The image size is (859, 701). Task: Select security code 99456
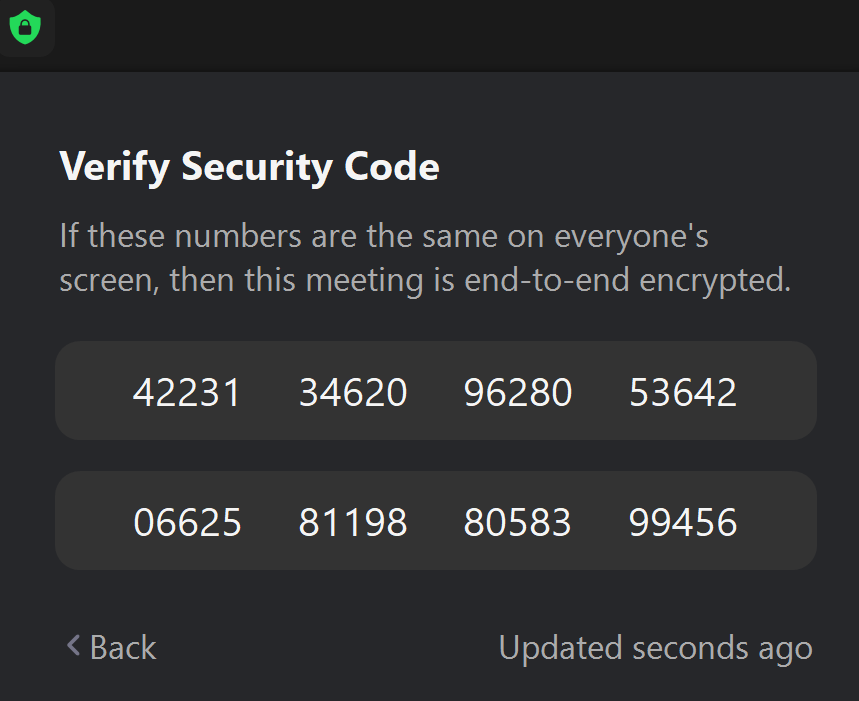(683, 522)
